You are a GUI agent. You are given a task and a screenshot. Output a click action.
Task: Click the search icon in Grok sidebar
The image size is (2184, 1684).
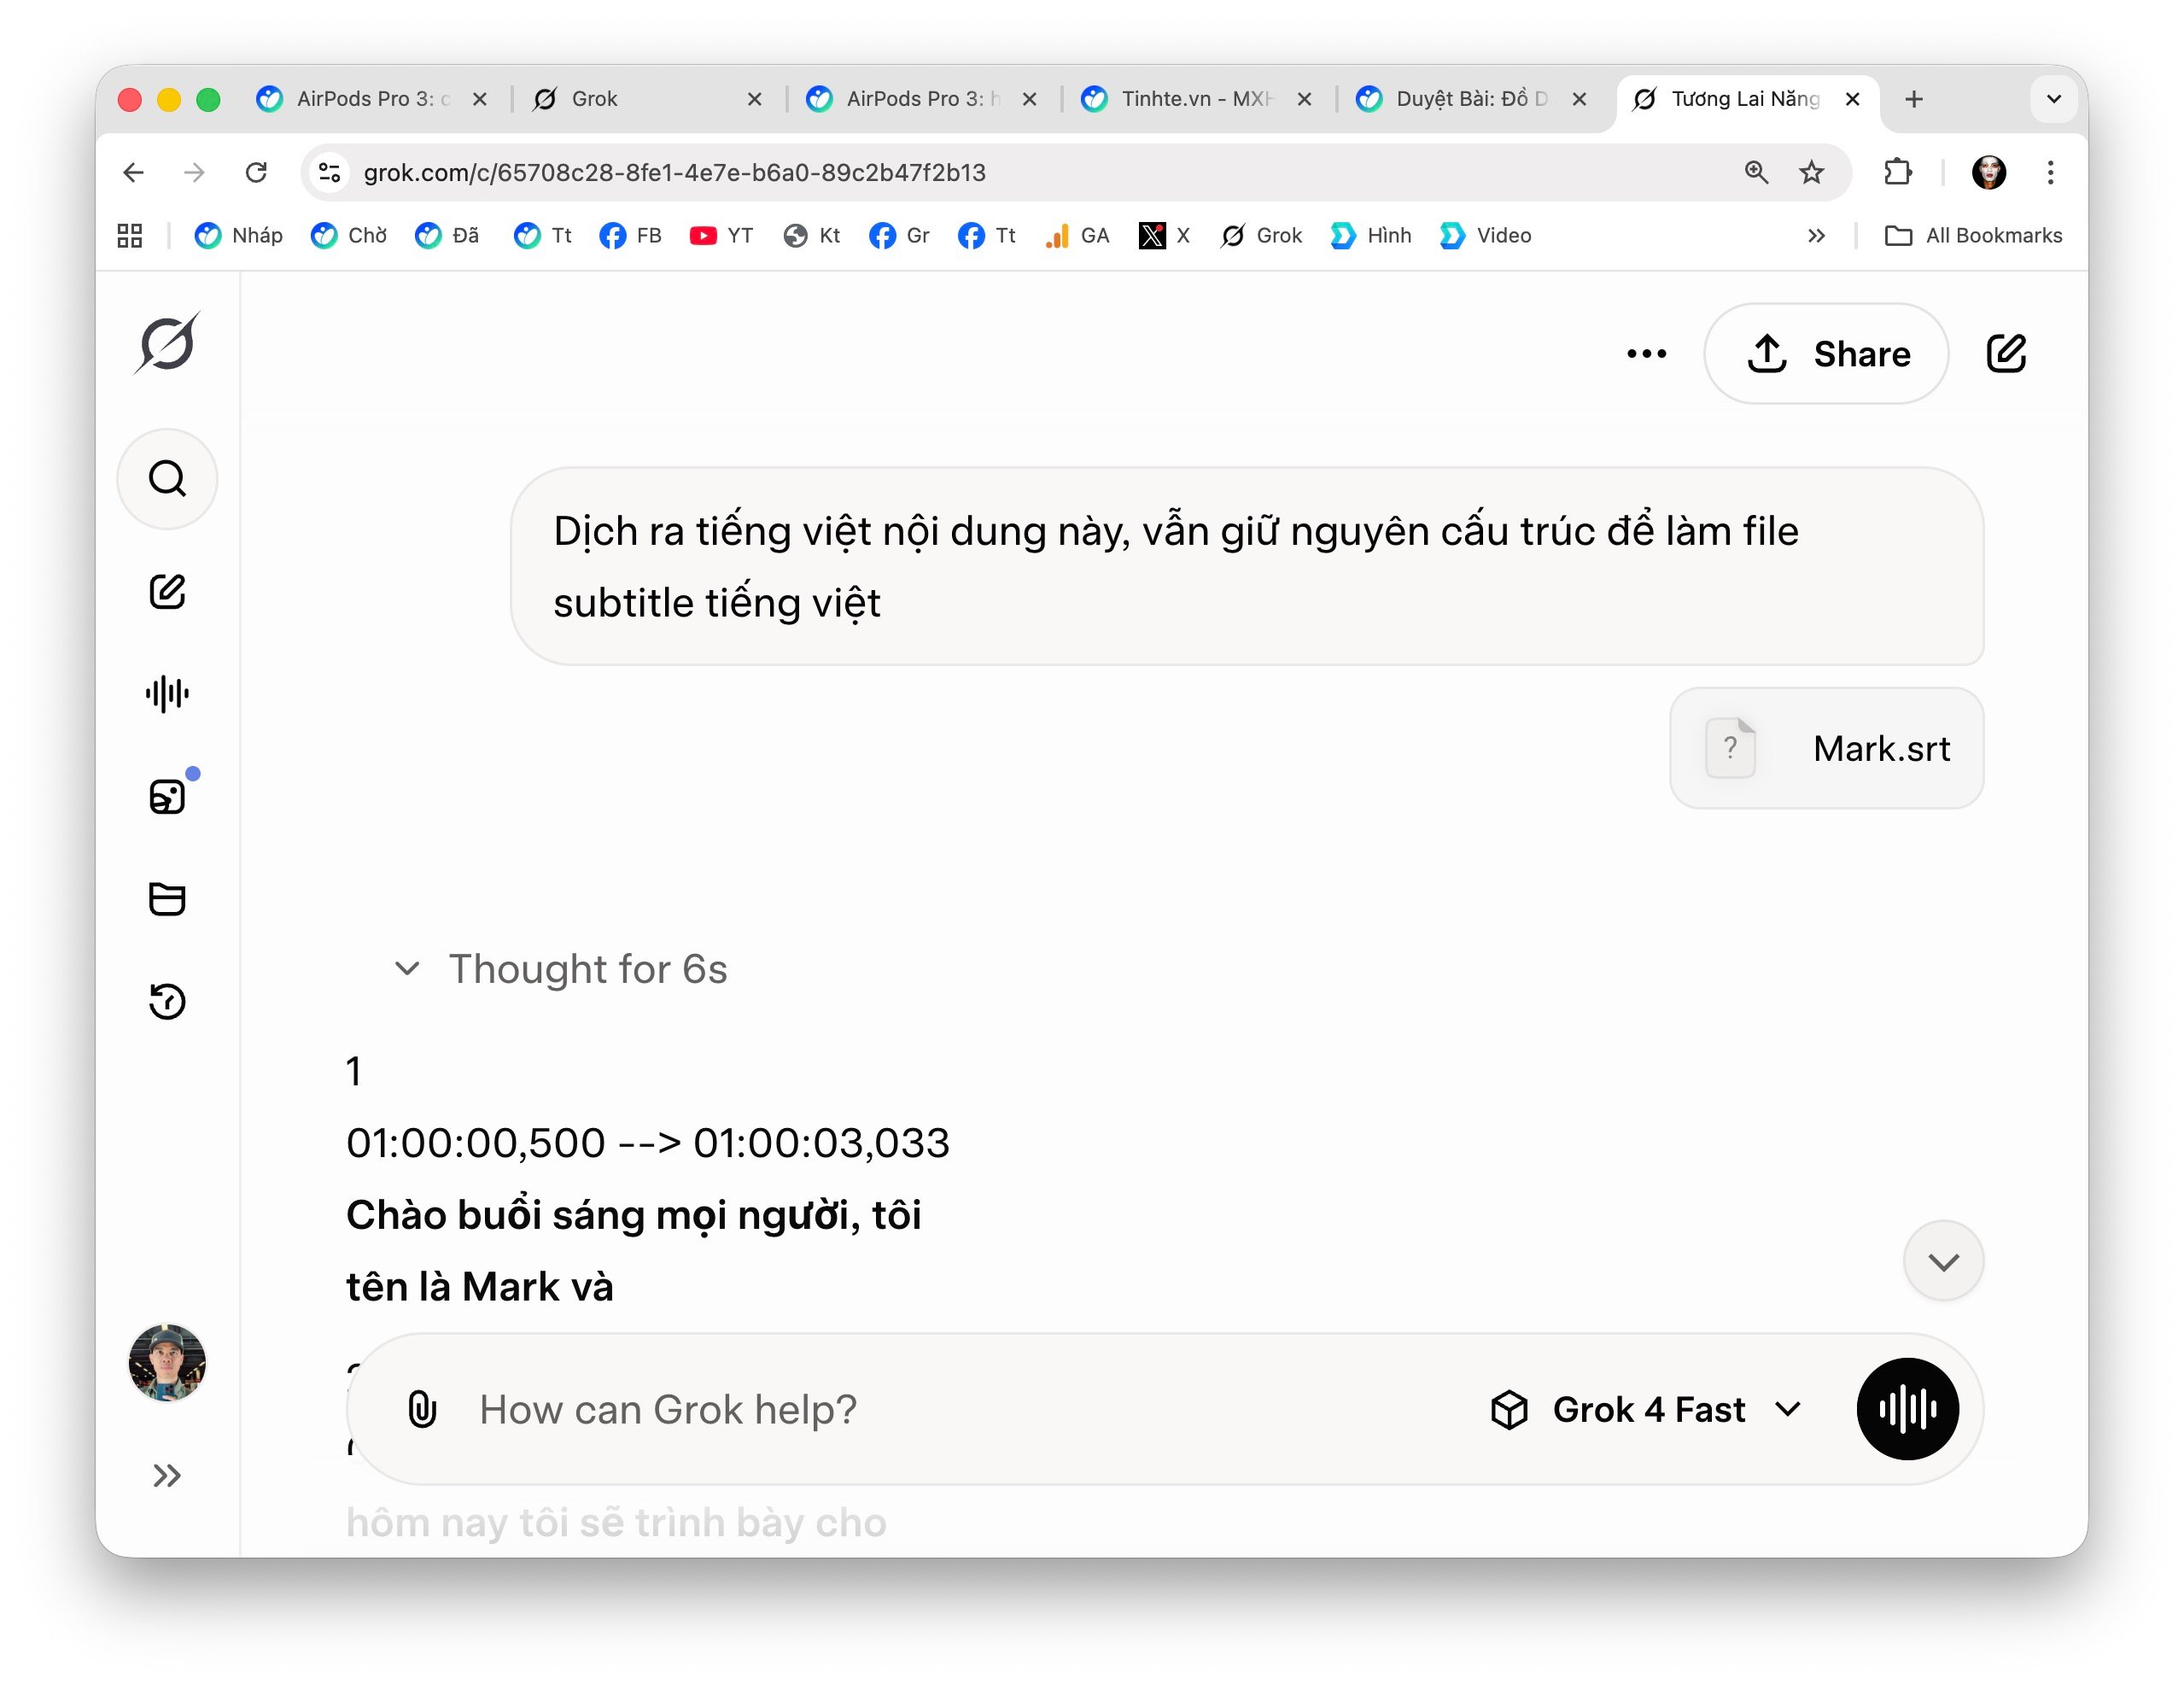tap(167, 479)
